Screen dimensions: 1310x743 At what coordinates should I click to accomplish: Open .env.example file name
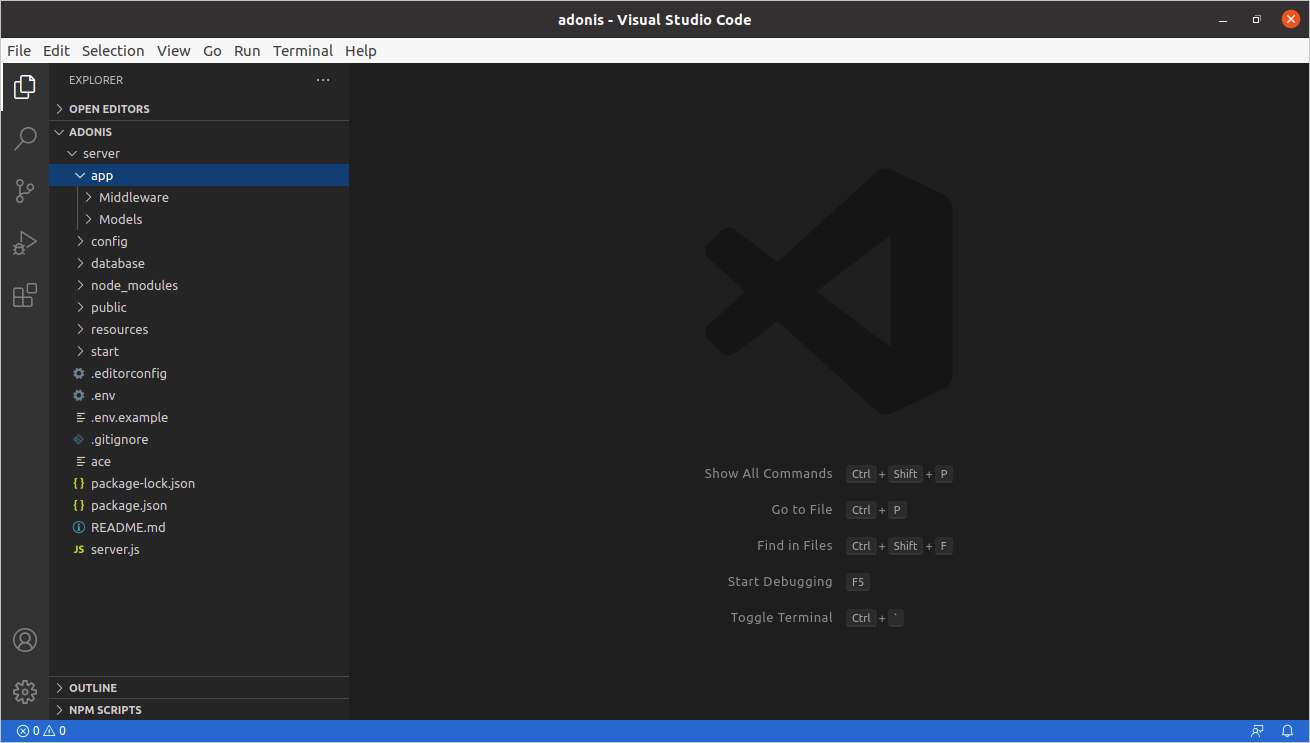[x=130, y=417]
